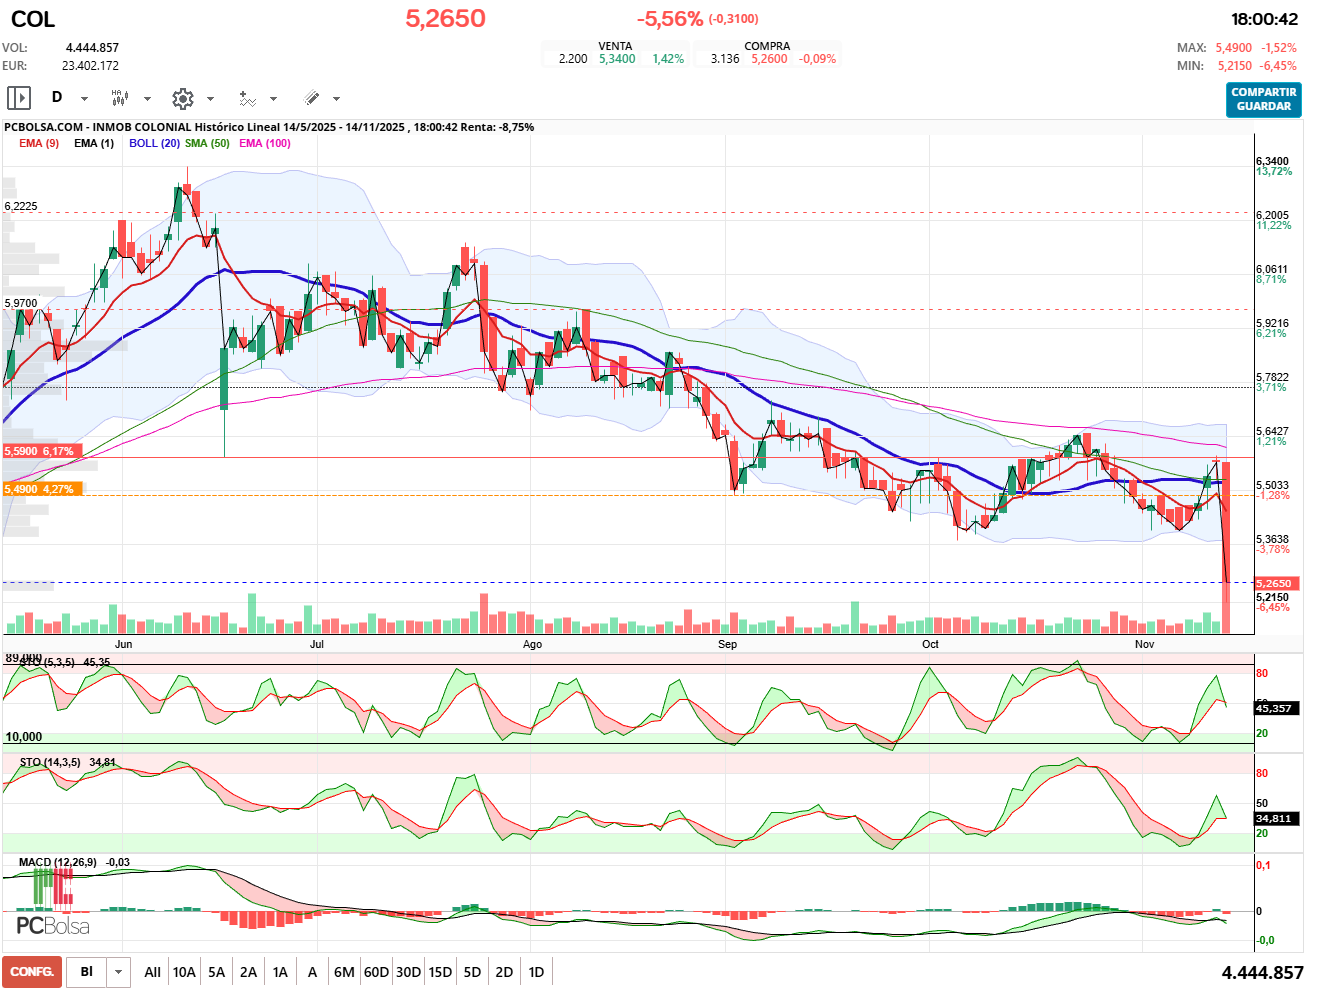Click the EMA (100) magenta color label
Image resolution: width=1317 pixels, height=993 pixels.
(x=265, y=143)
